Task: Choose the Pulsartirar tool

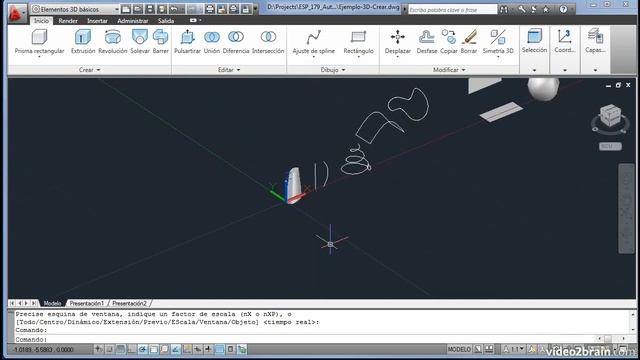Action: point(187,42)
